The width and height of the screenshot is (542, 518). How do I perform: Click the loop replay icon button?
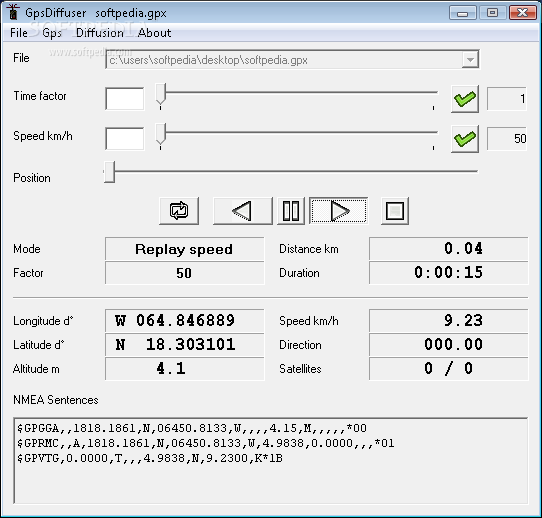click(x=179, y=211)
